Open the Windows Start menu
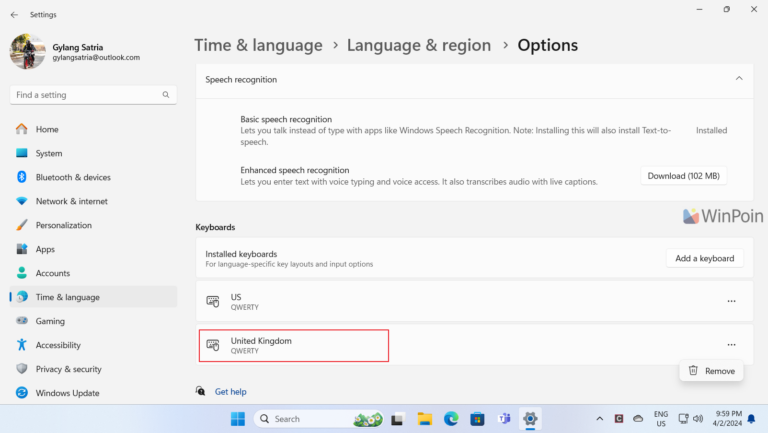This screenshot has height=433, width=768. (238, 419)
